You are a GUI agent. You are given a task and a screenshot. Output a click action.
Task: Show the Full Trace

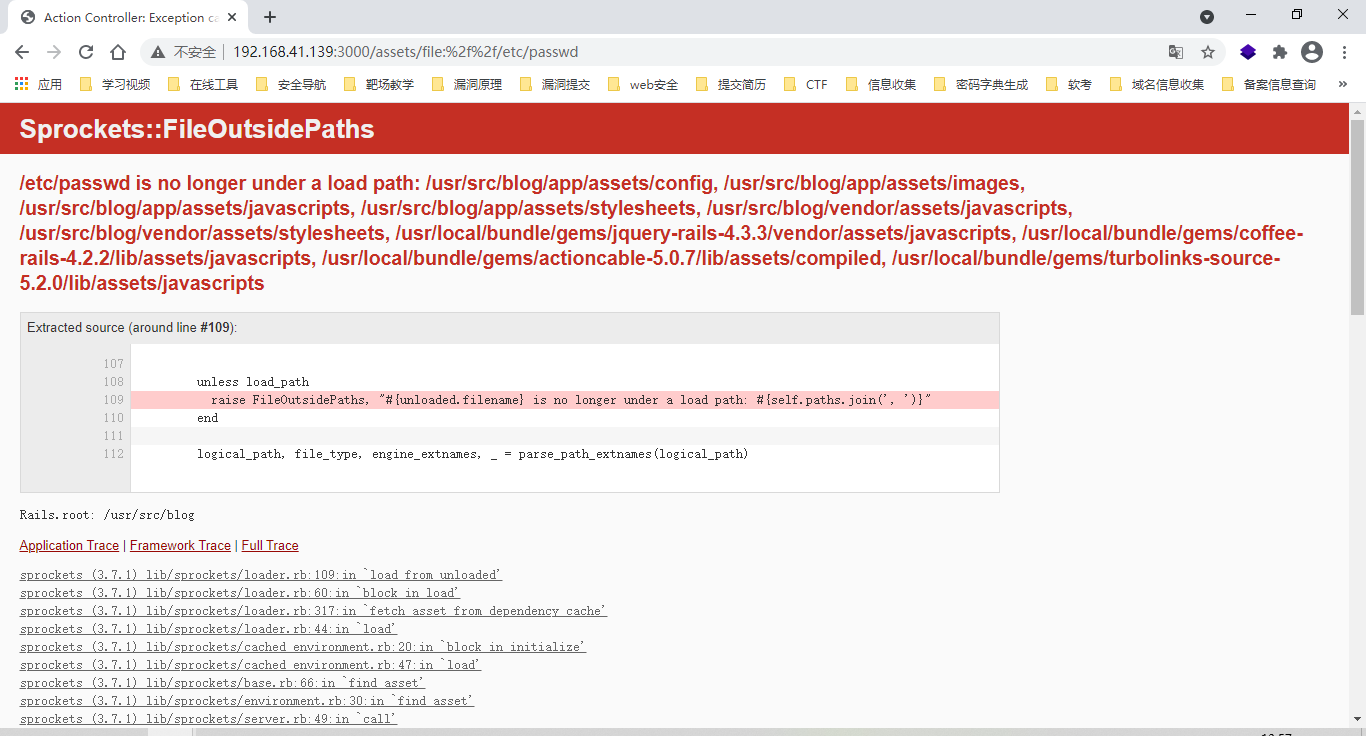pos(270,545)
